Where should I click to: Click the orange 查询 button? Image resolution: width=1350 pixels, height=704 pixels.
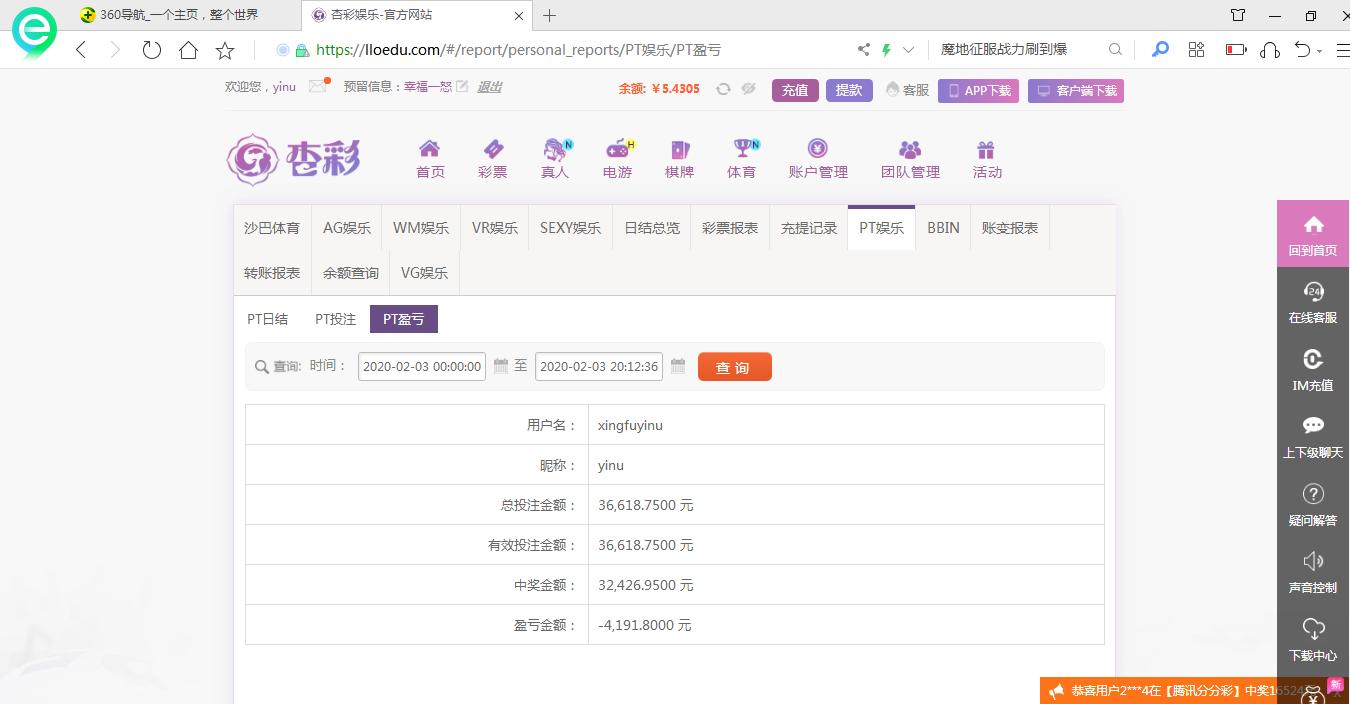click(734, 367)
